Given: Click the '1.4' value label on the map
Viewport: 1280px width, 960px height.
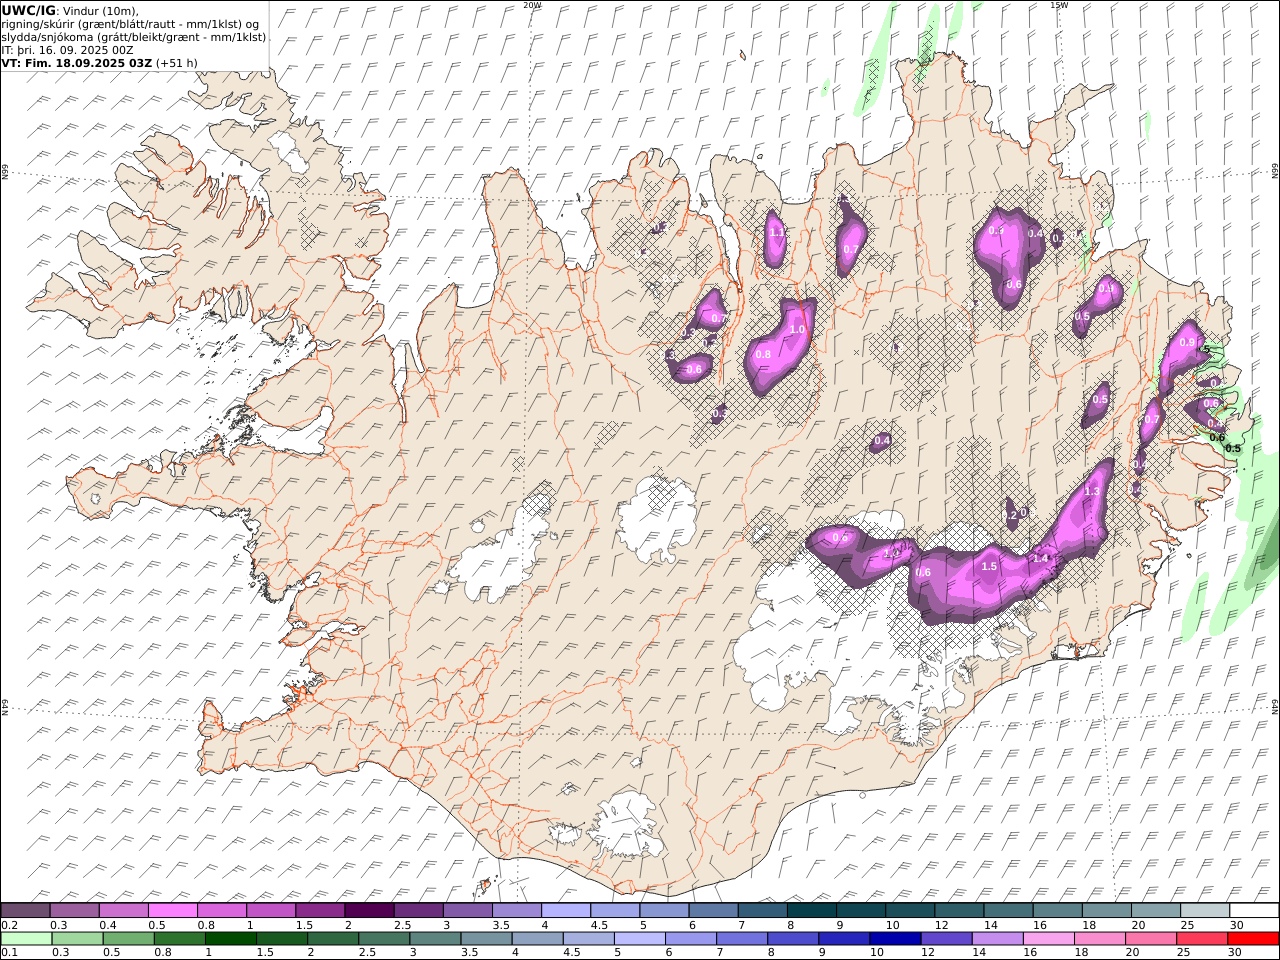Looking at the screenshot, I should coord(1041,558).
